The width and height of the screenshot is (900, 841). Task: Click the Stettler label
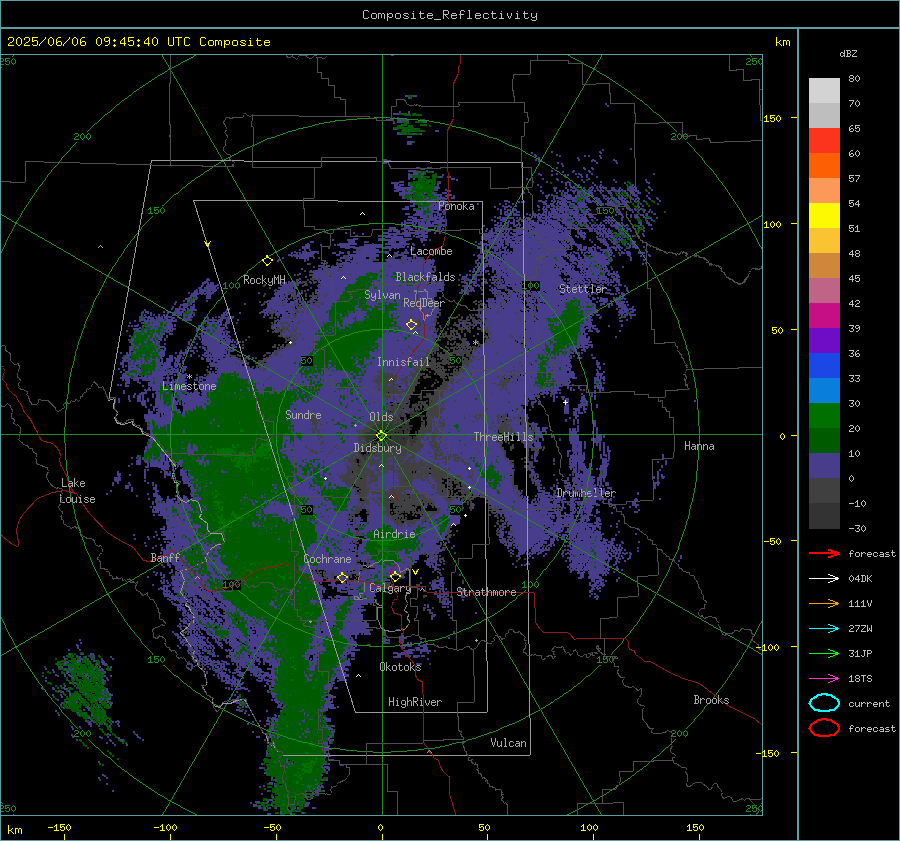tap(583, 289)
